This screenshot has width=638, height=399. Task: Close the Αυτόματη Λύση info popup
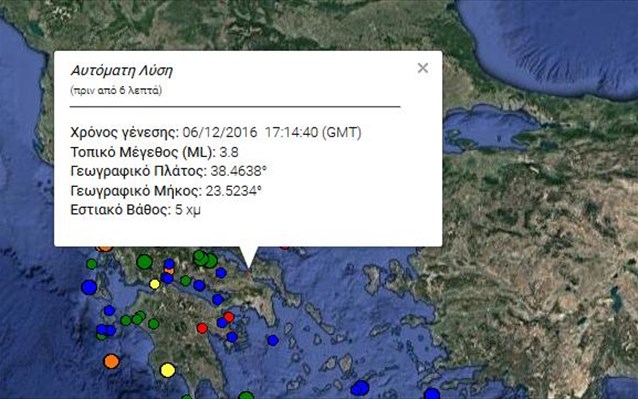point(423,68)
